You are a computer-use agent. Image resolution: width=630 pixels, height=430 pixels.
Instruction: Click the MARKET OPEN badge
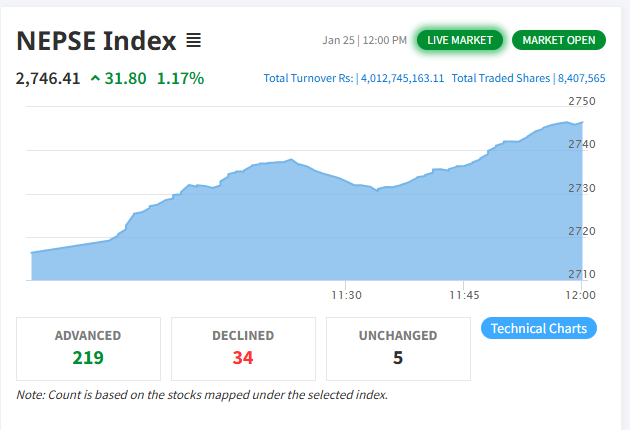pyautogui.click(x=559, y=40)
